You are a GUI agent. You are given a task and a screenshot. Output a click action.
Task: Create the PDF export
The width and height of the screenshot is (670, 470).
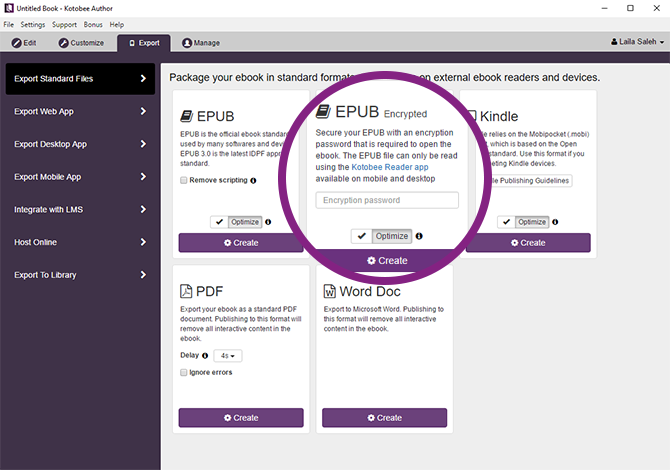[x=241, y=418]
